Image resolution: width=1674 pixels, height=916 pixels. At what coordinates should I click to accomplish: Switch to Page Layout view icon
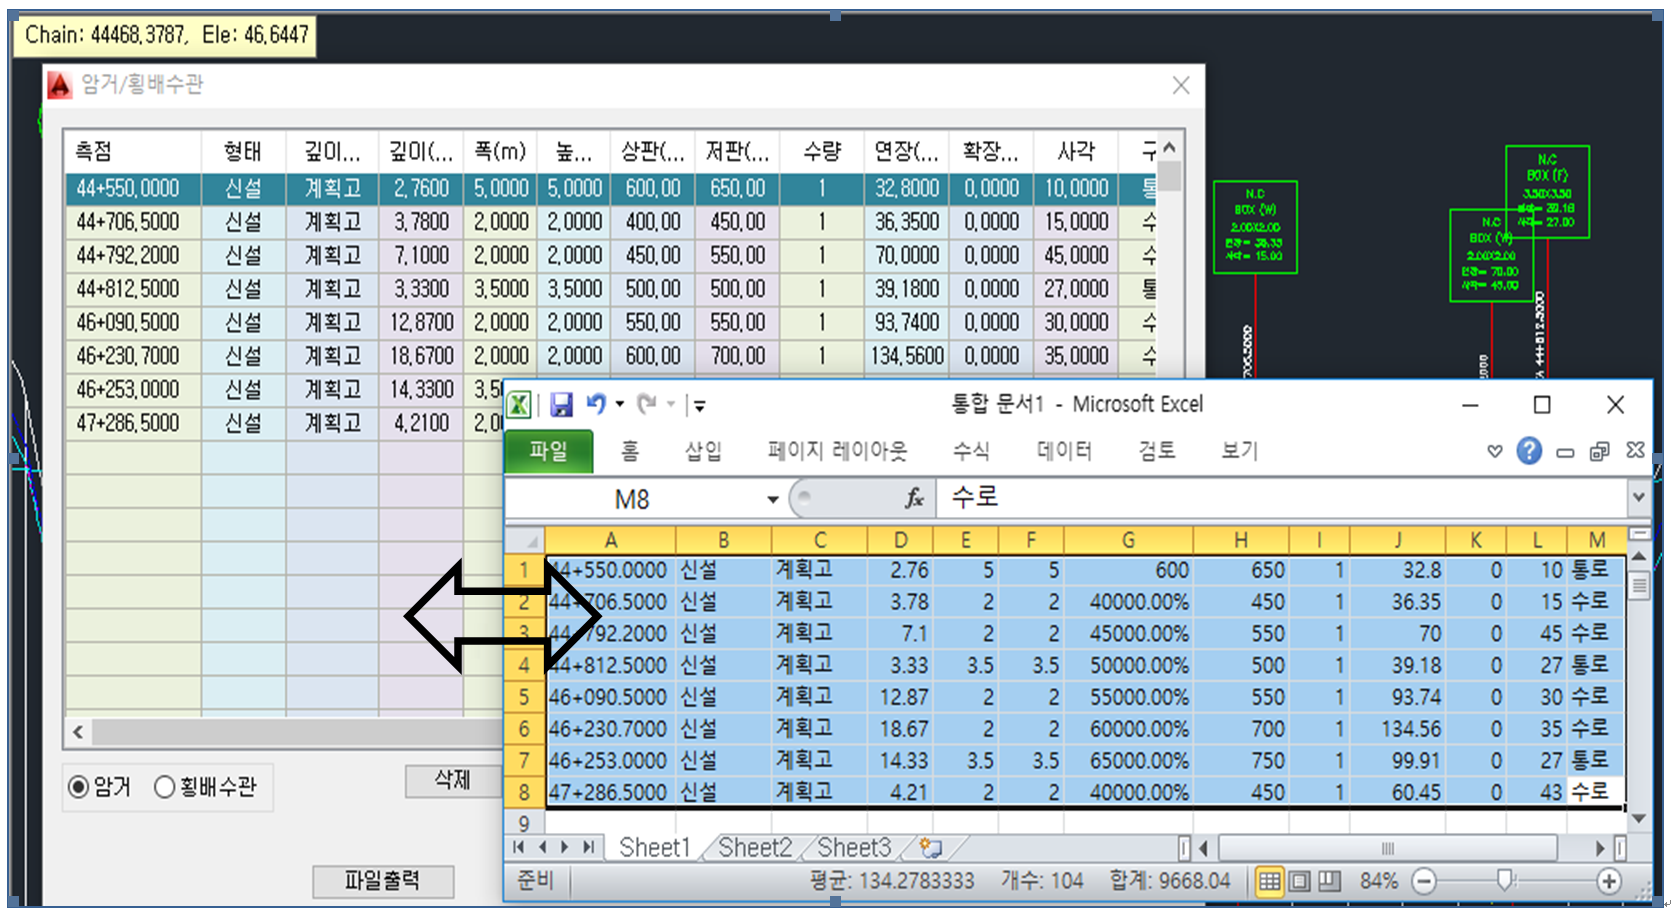point(1299,881)
